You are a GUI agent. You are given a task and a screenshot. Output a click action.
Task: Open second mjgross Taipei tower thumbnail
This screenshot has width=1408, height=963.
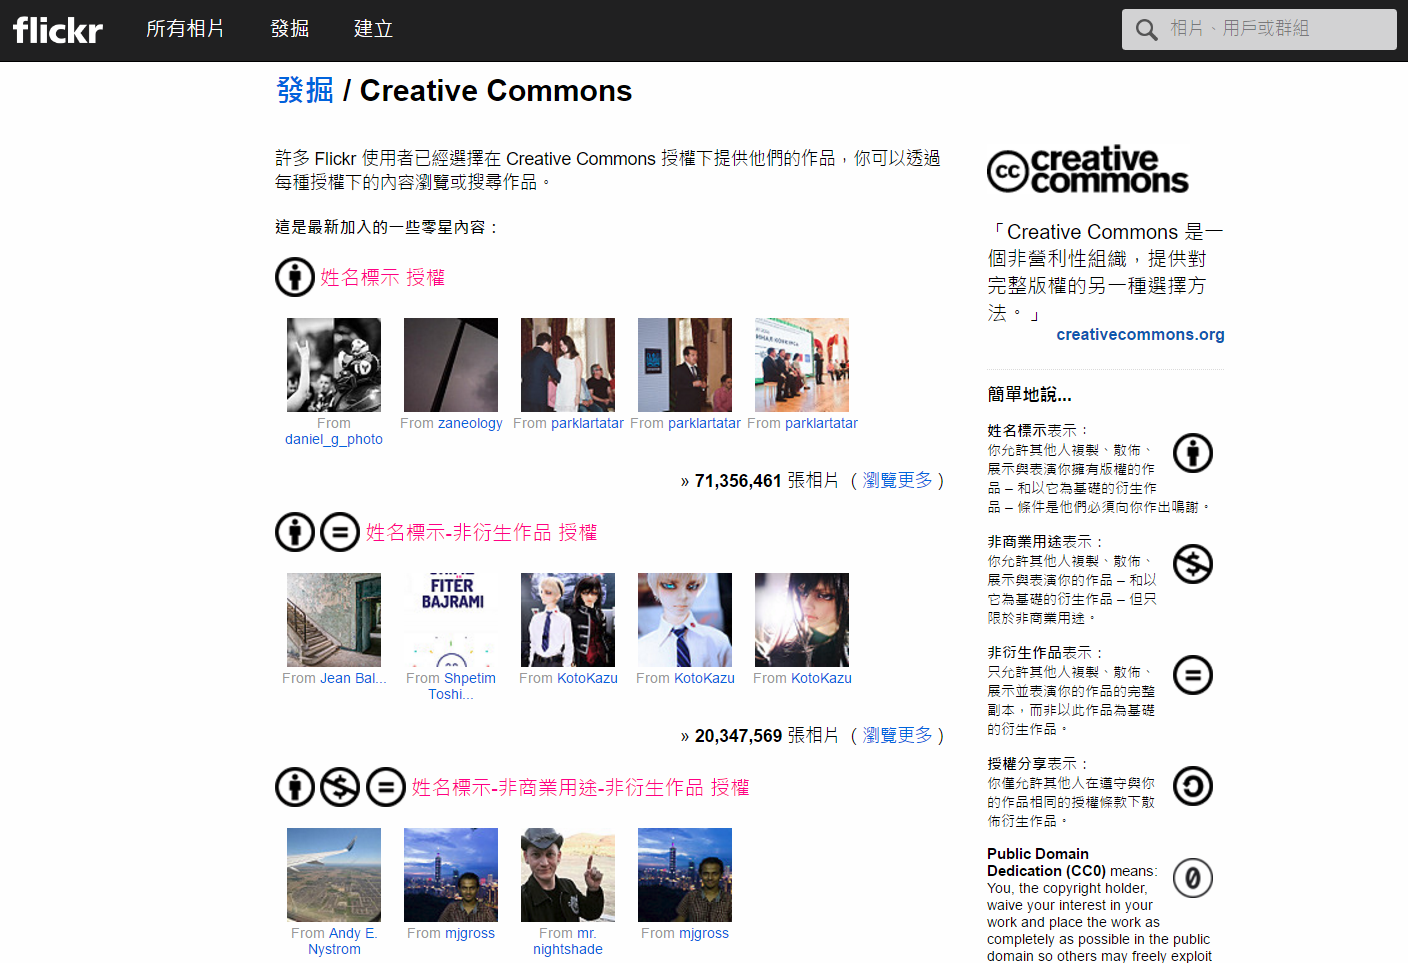685,875
